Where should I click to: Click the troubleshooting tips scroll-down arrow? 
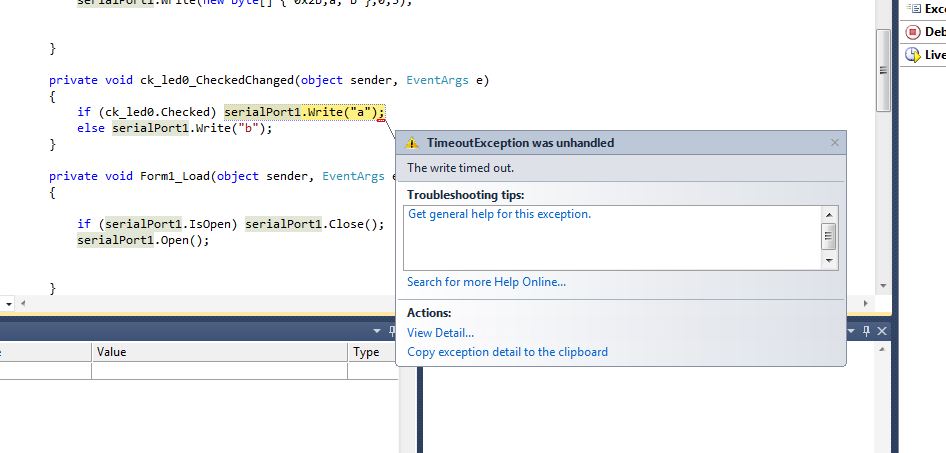click(x=829, y=261)
